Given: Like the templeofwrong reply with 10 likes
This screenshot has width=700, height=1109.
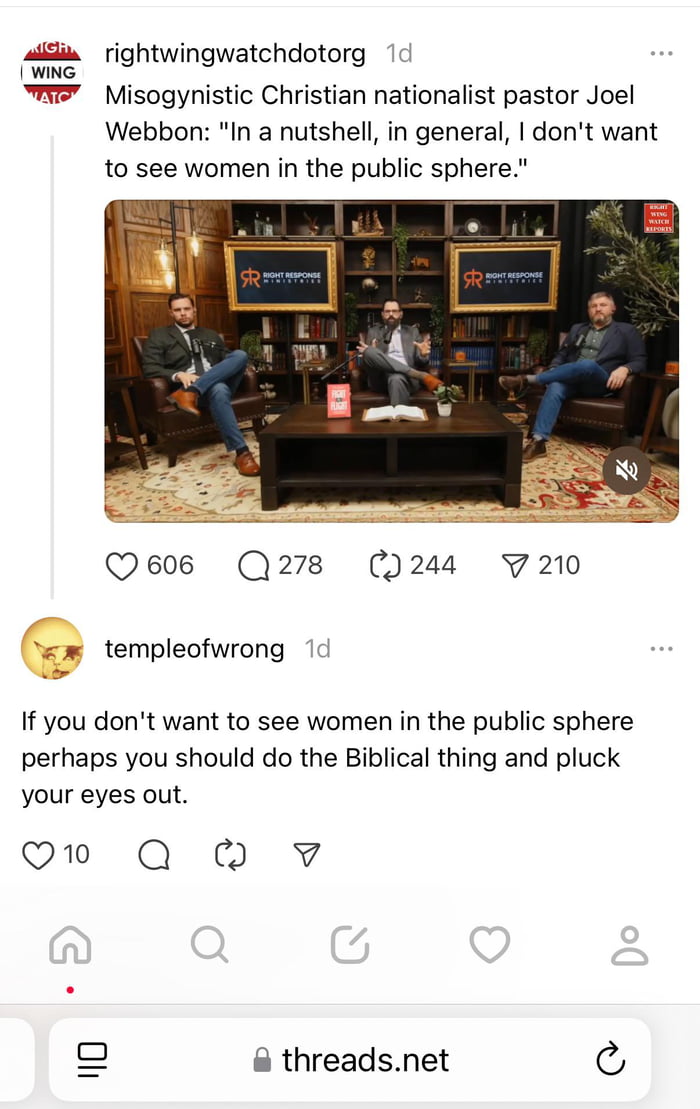Looking at the screenshot, I should tap(38, 854).
